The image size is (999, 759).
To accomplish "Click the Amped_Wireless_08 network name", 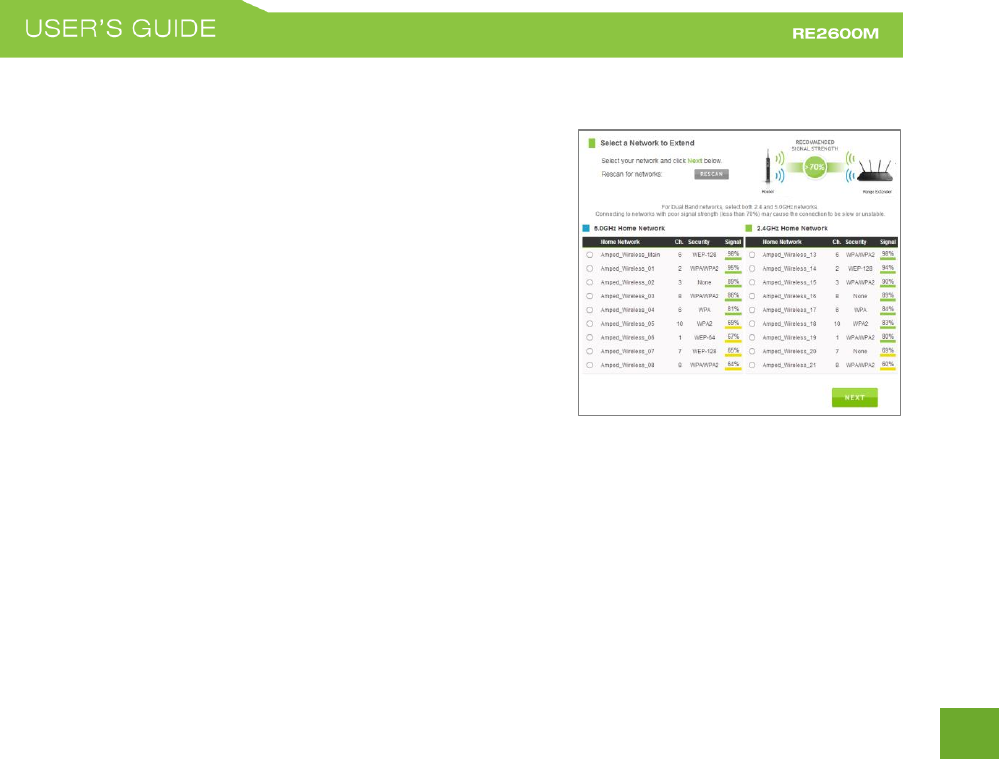I will pos(627,365).
